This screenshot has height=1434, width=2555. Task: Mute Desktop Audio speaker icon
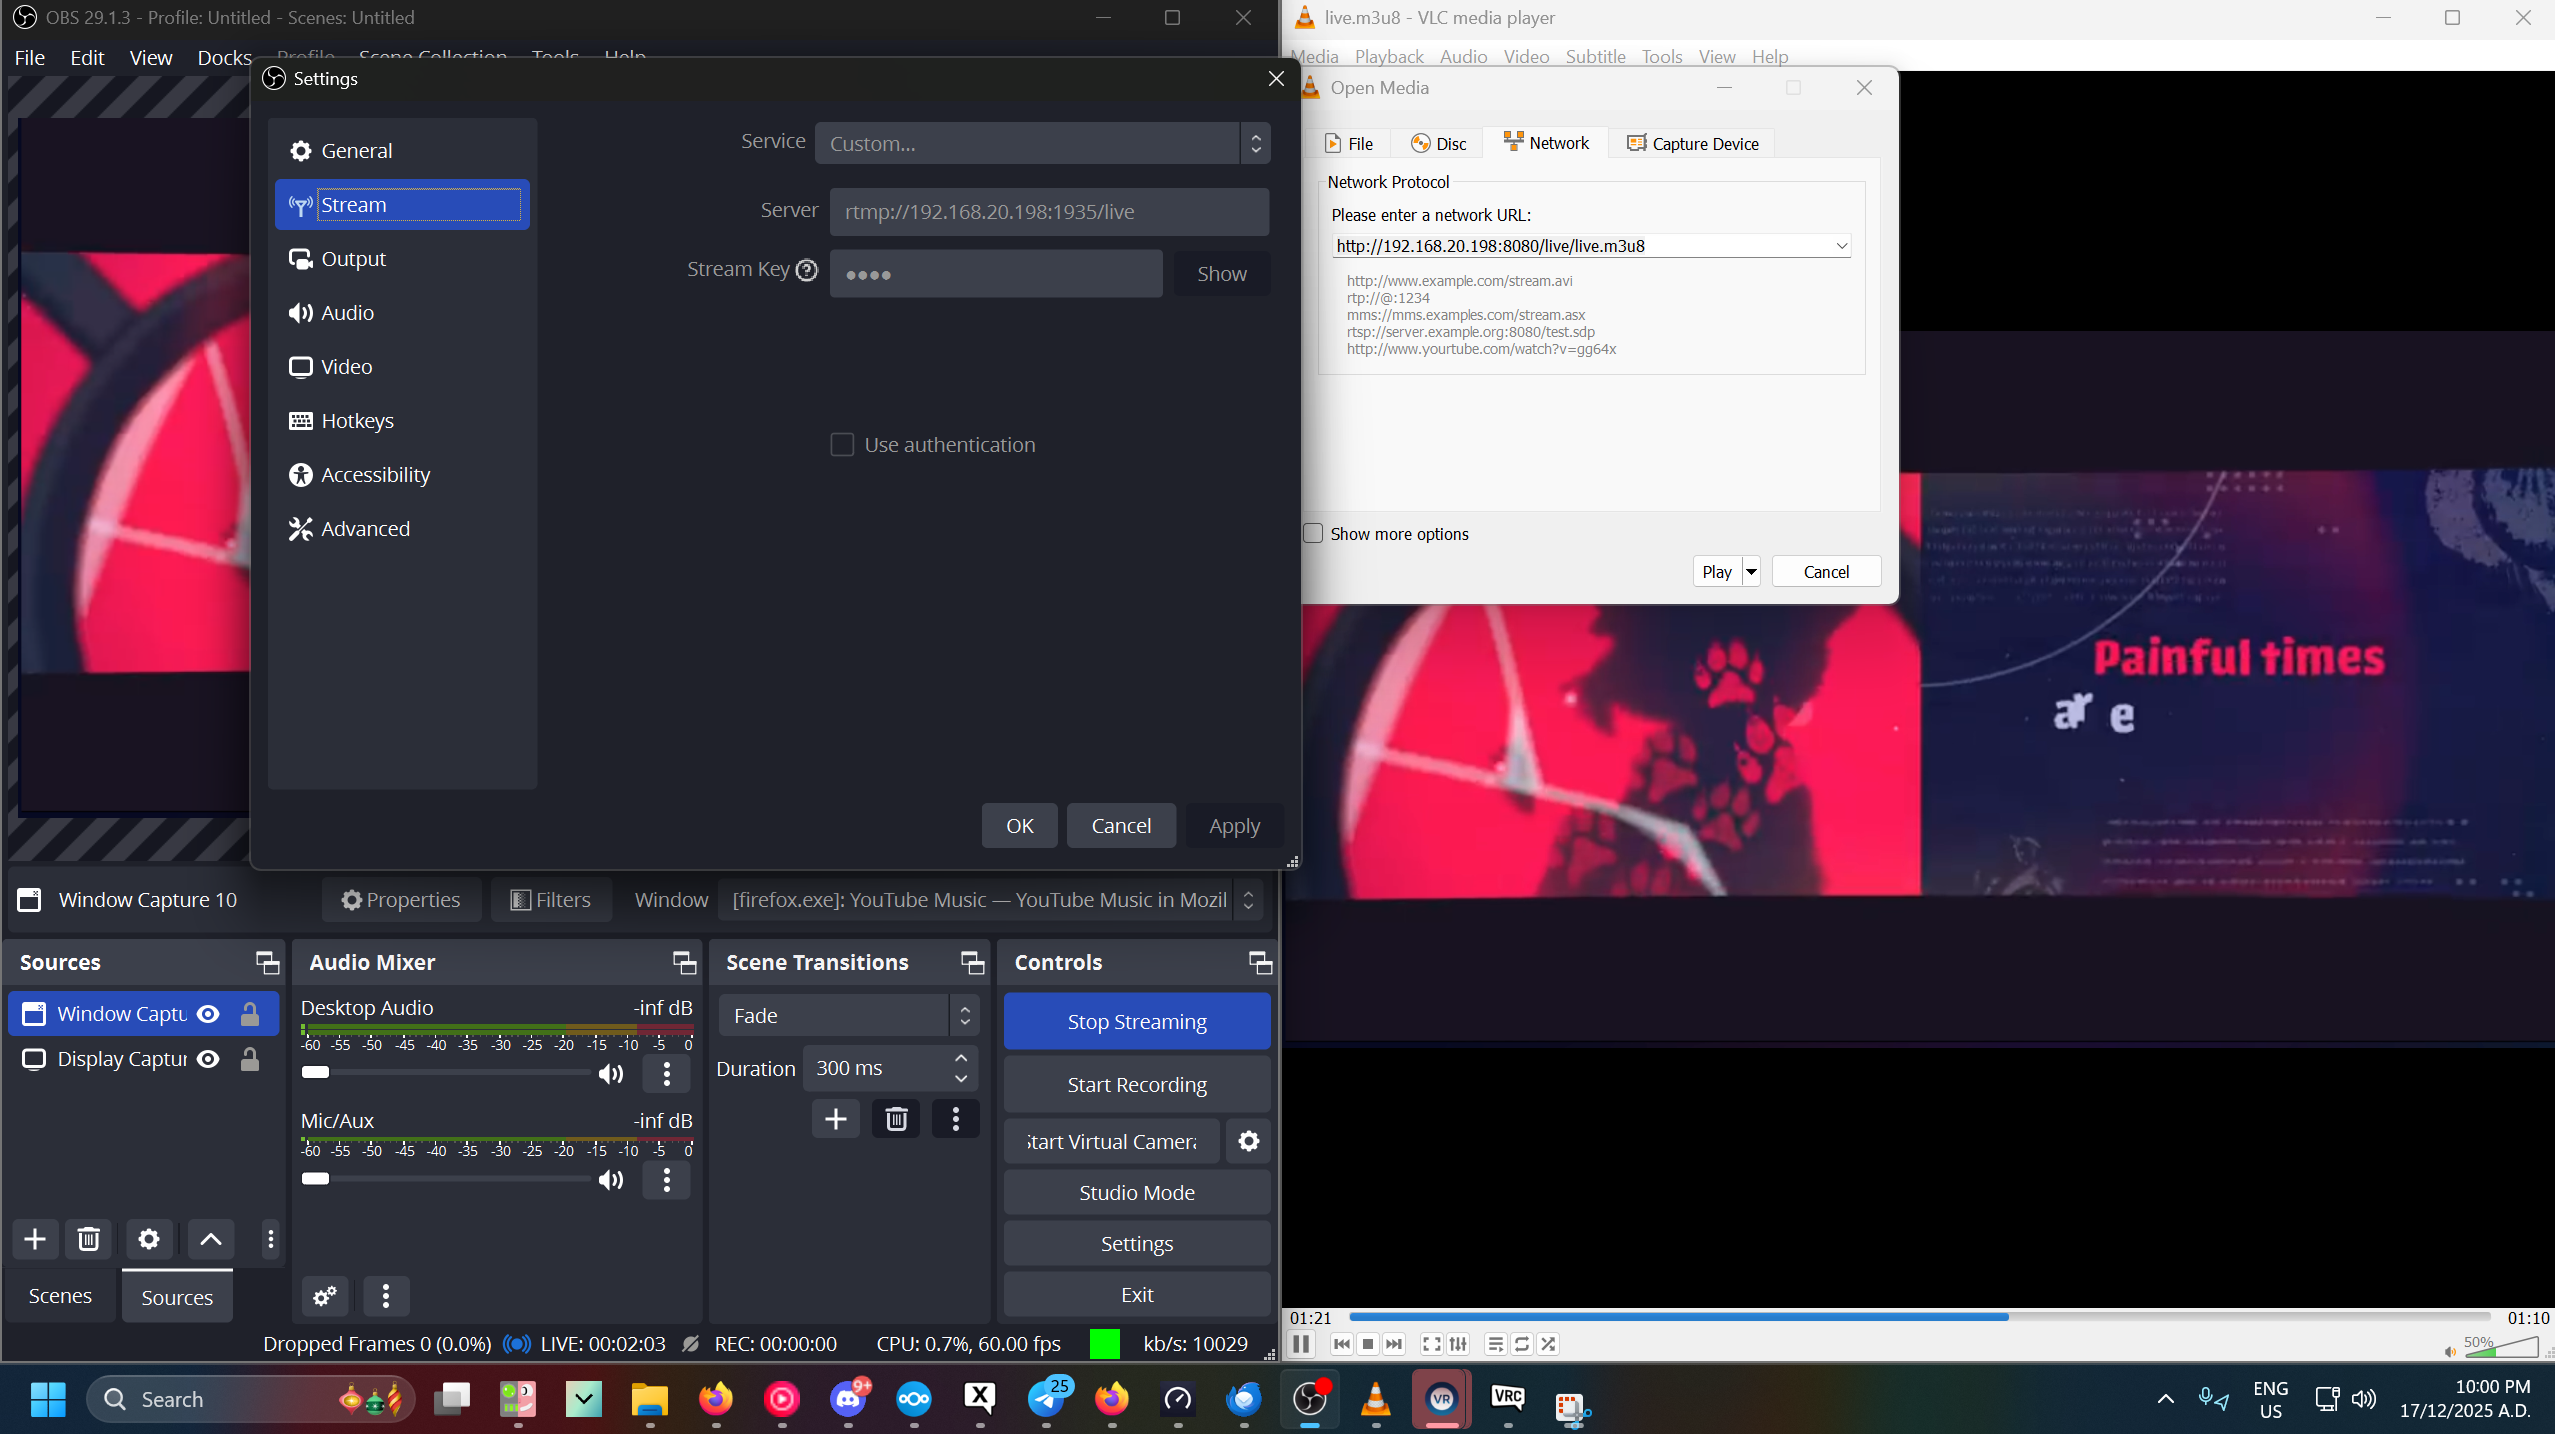(610, 1074)
